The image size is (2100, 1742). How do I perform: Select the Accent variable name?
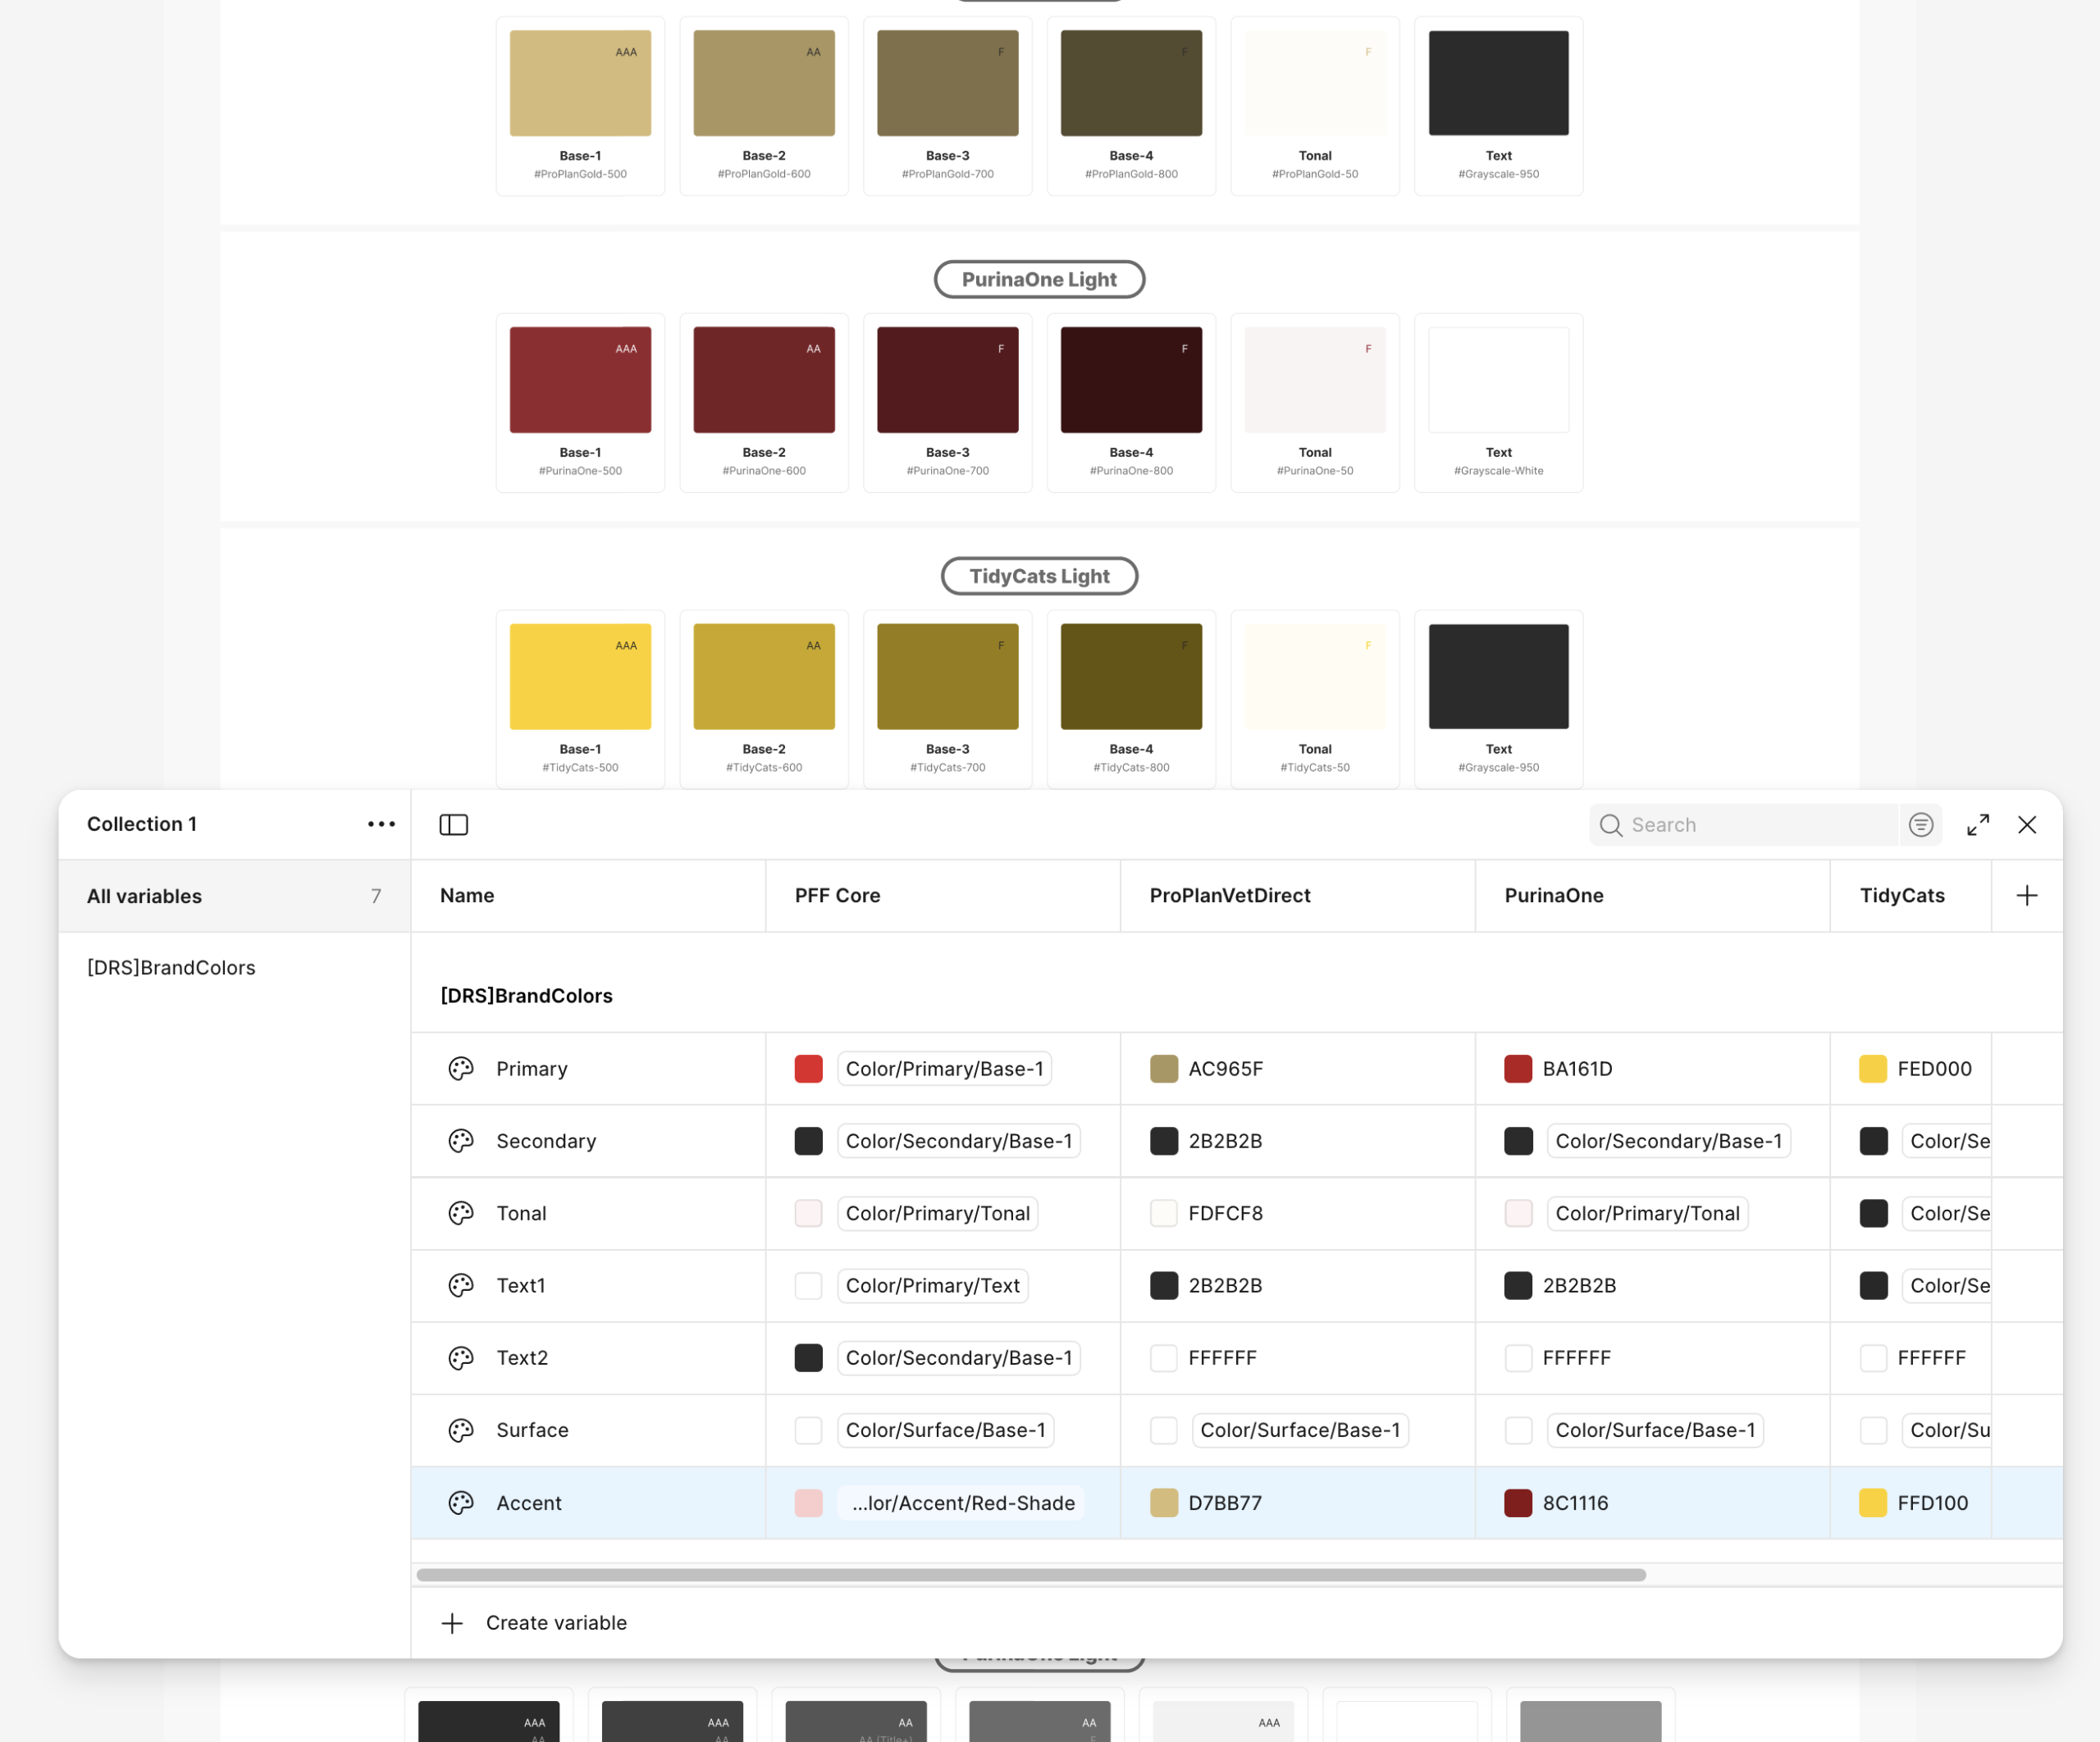point(529,1503)
